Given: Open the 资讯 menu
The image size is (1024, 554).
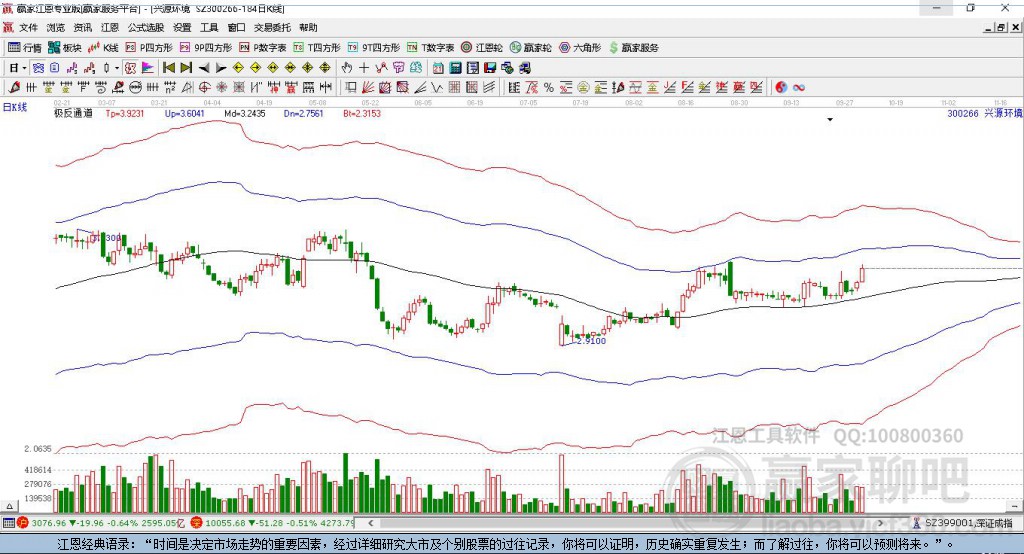Looking at the screenshot, I should point(82,27).
